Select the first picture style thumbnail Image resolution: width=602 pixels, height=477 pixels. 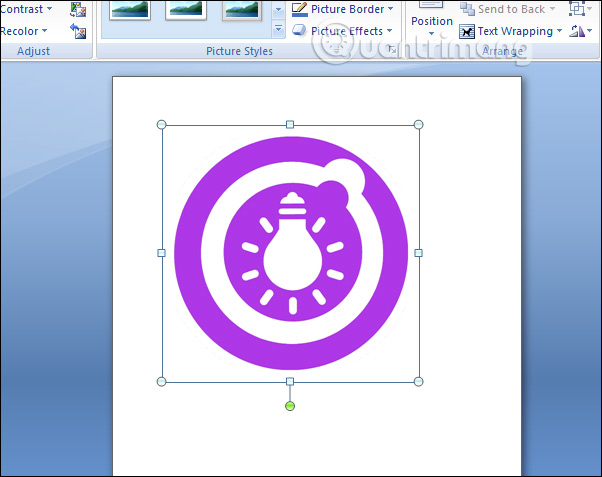click(129, 10)
